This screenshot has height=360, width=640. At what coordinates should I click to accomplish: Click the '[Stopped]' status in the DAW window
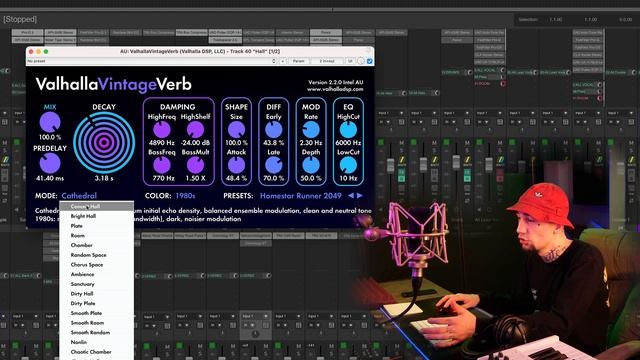click(x=20, y=19)
